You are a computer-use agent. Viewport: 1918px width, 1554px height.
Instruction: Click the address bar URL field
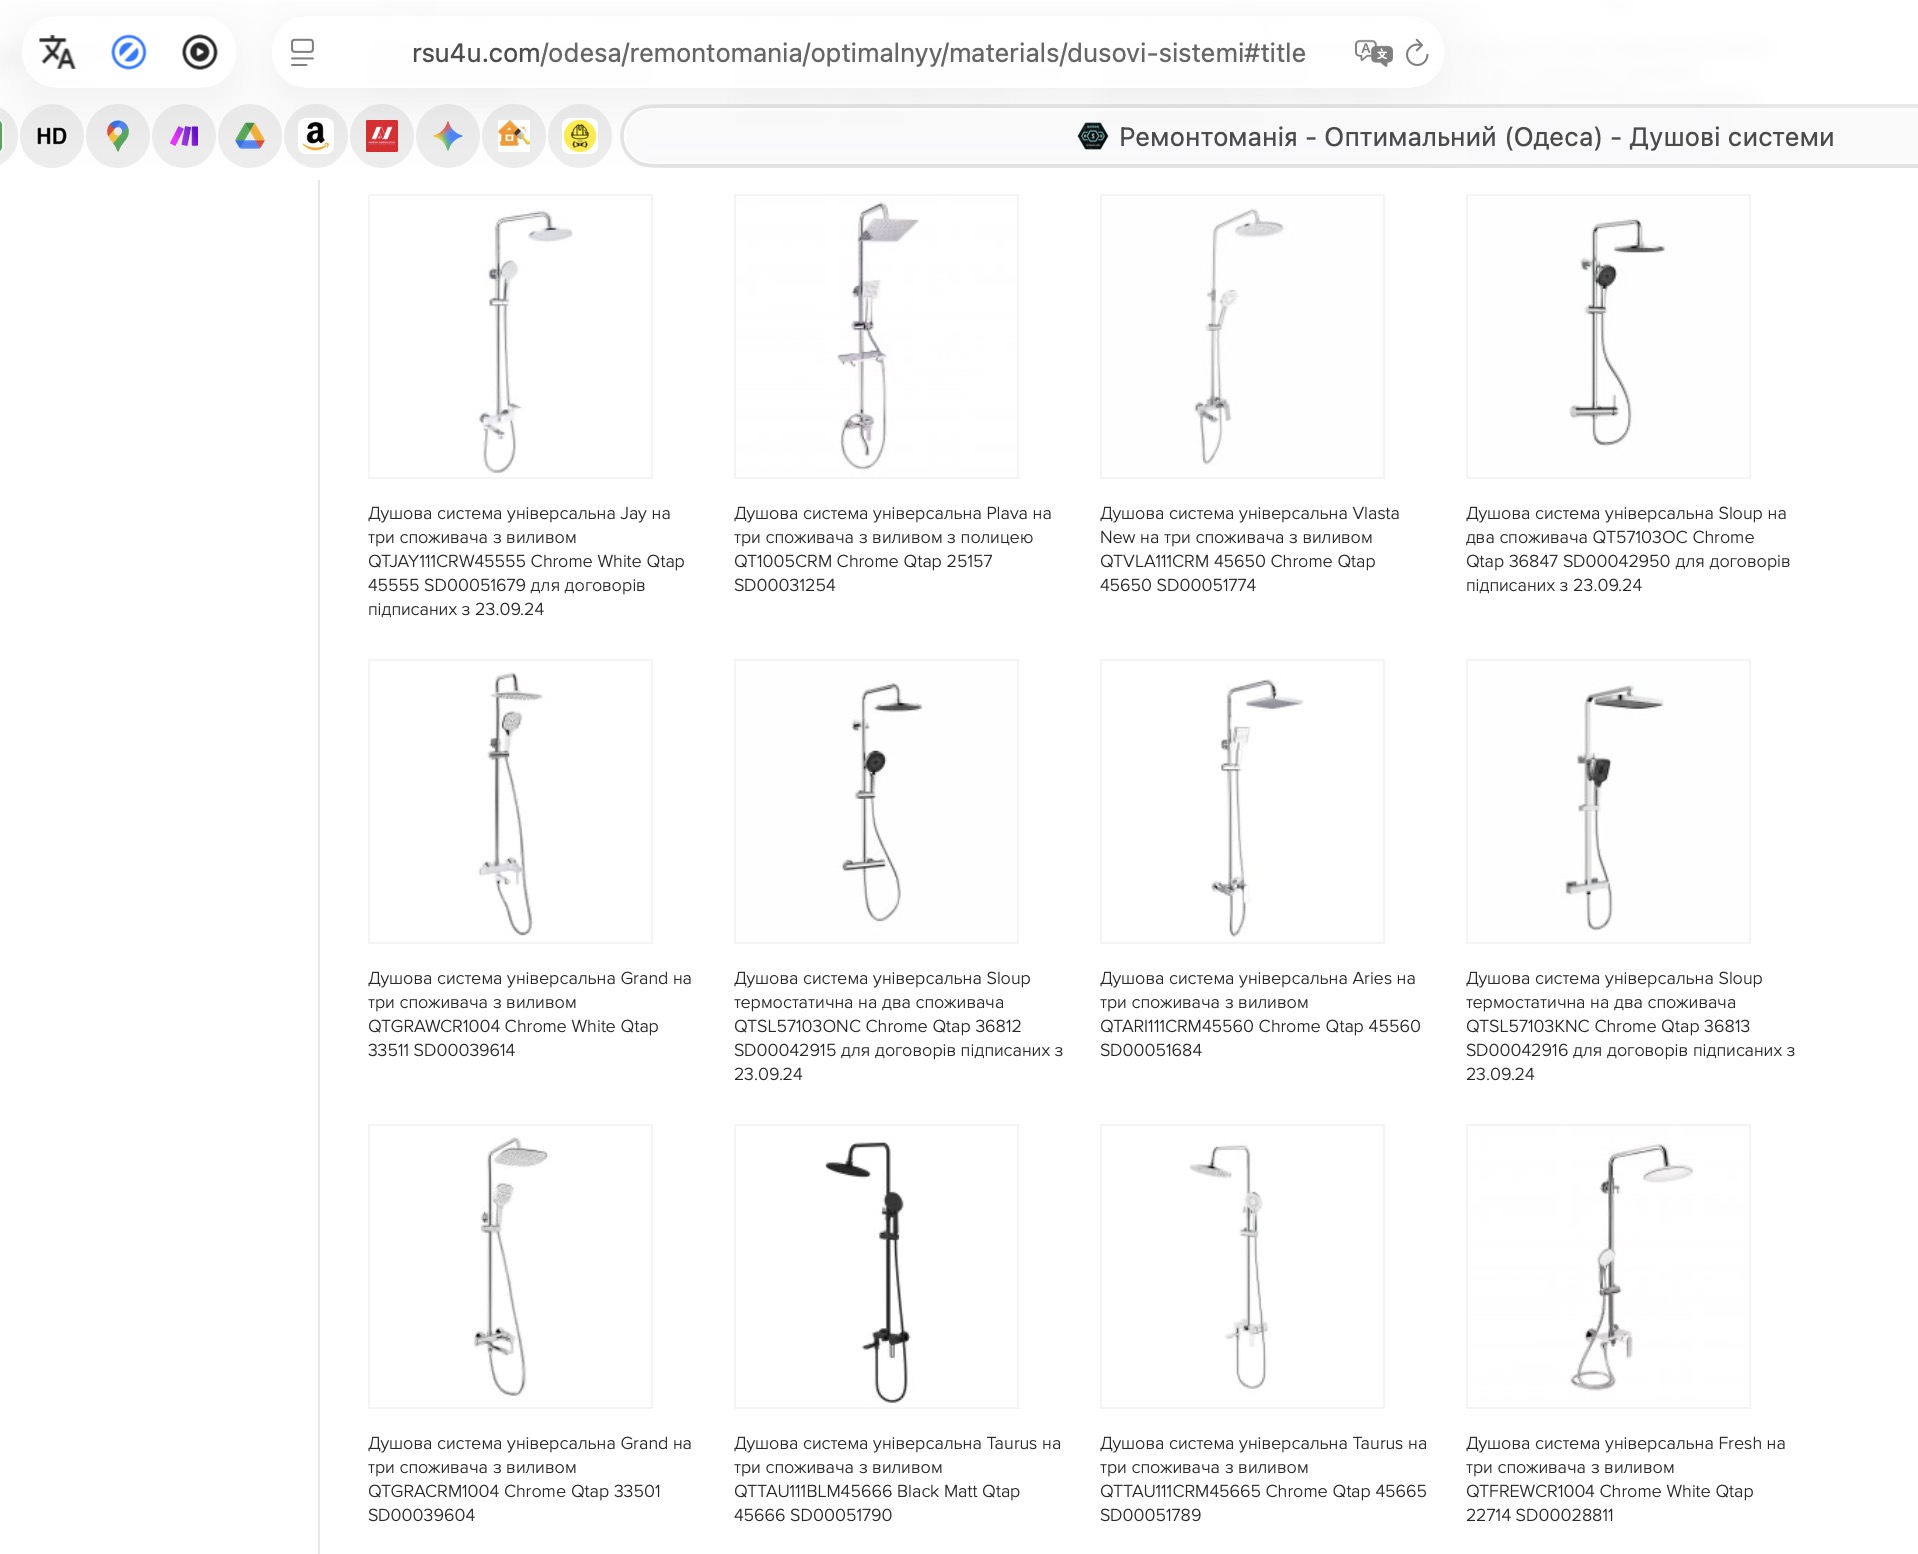pyautogui.click(x=858, y=53)
